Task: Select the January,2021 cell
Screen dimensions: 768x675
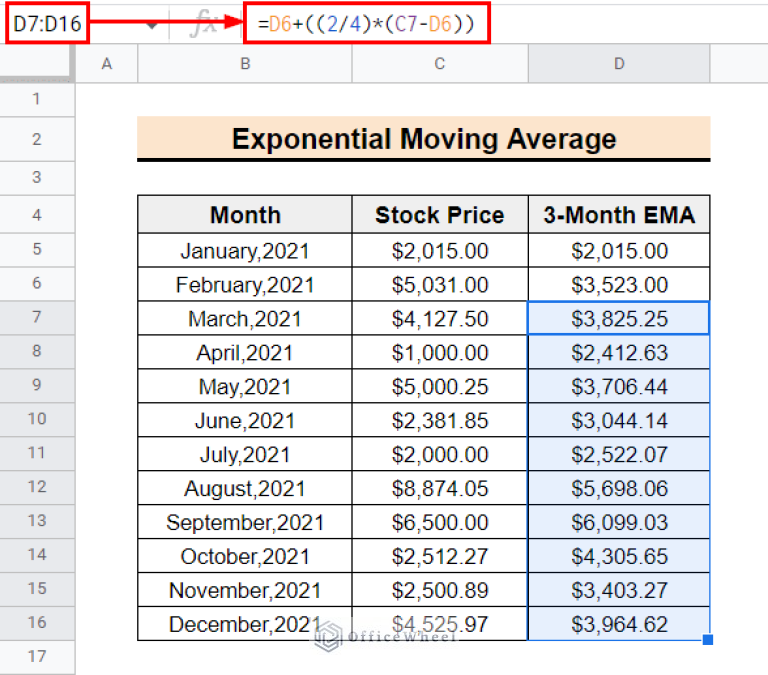Action: click(245, 251)
